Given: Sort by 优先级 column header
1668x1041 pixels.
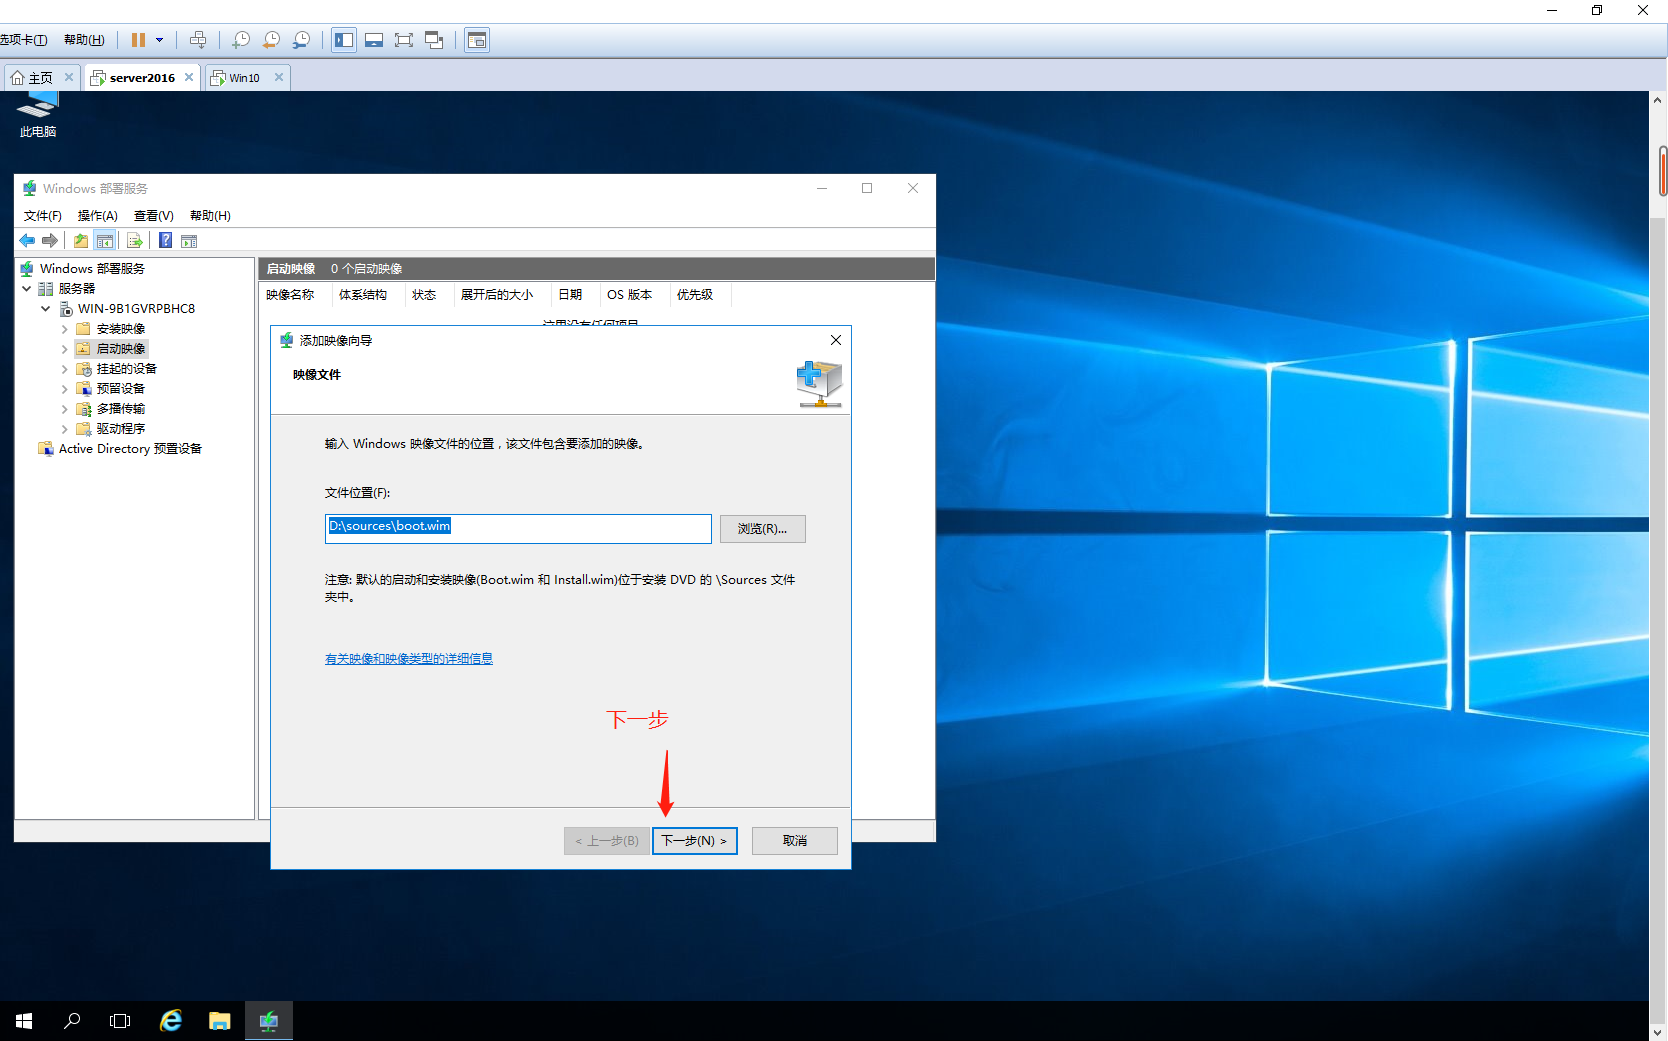Looking at the screenshot, I should (700, 295).
